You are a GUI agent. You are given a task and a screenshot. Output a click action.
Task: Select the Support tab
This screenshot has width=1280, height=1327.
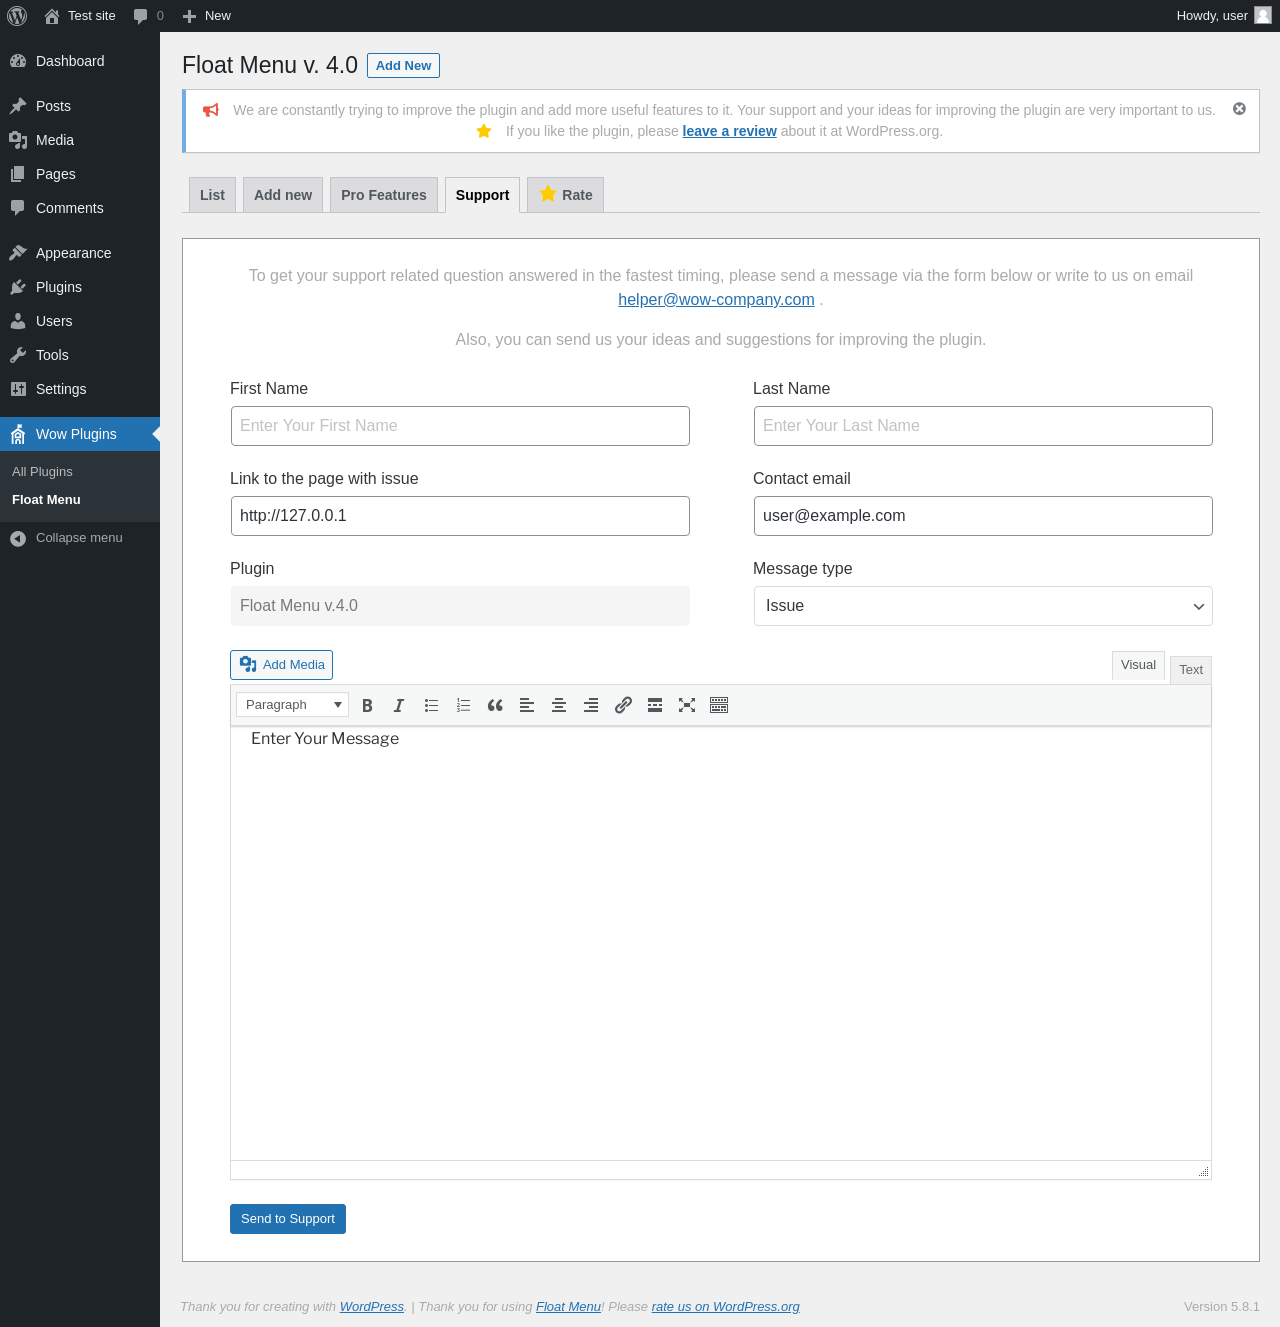pos(482,195)
